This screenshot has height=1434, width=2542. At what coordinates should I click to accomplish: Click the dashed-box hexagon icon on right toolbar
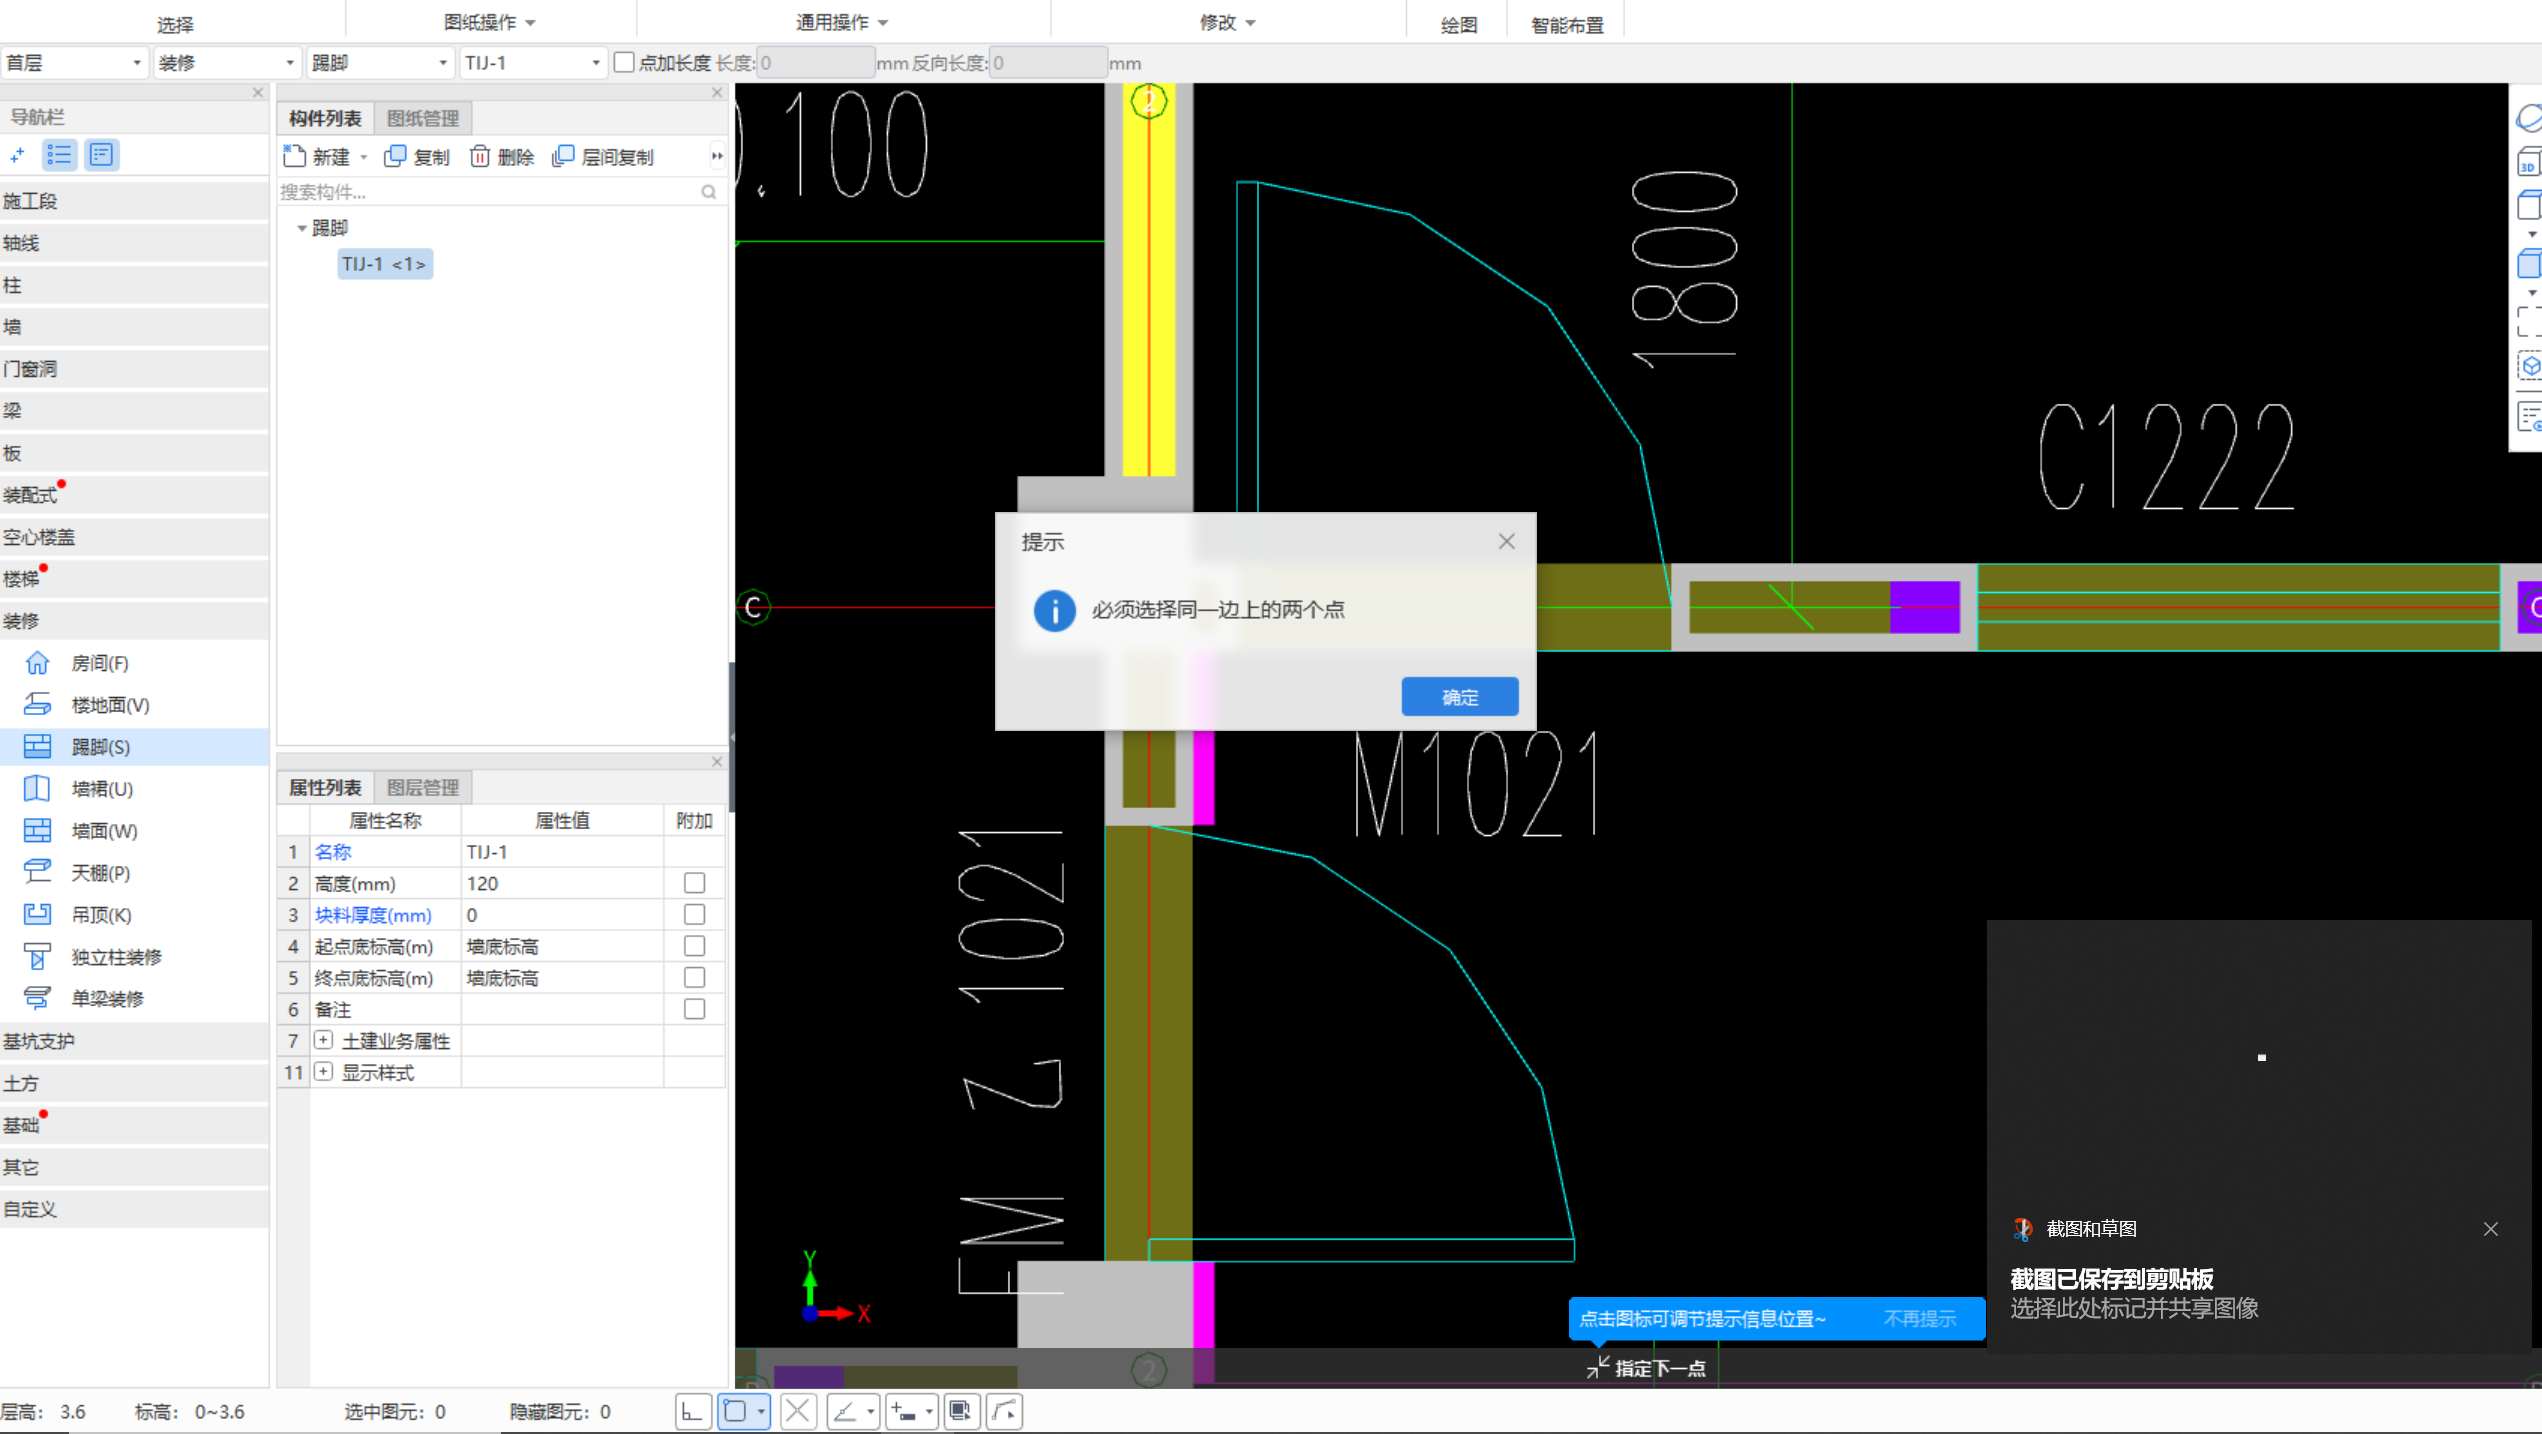[x=2528, y=366]
